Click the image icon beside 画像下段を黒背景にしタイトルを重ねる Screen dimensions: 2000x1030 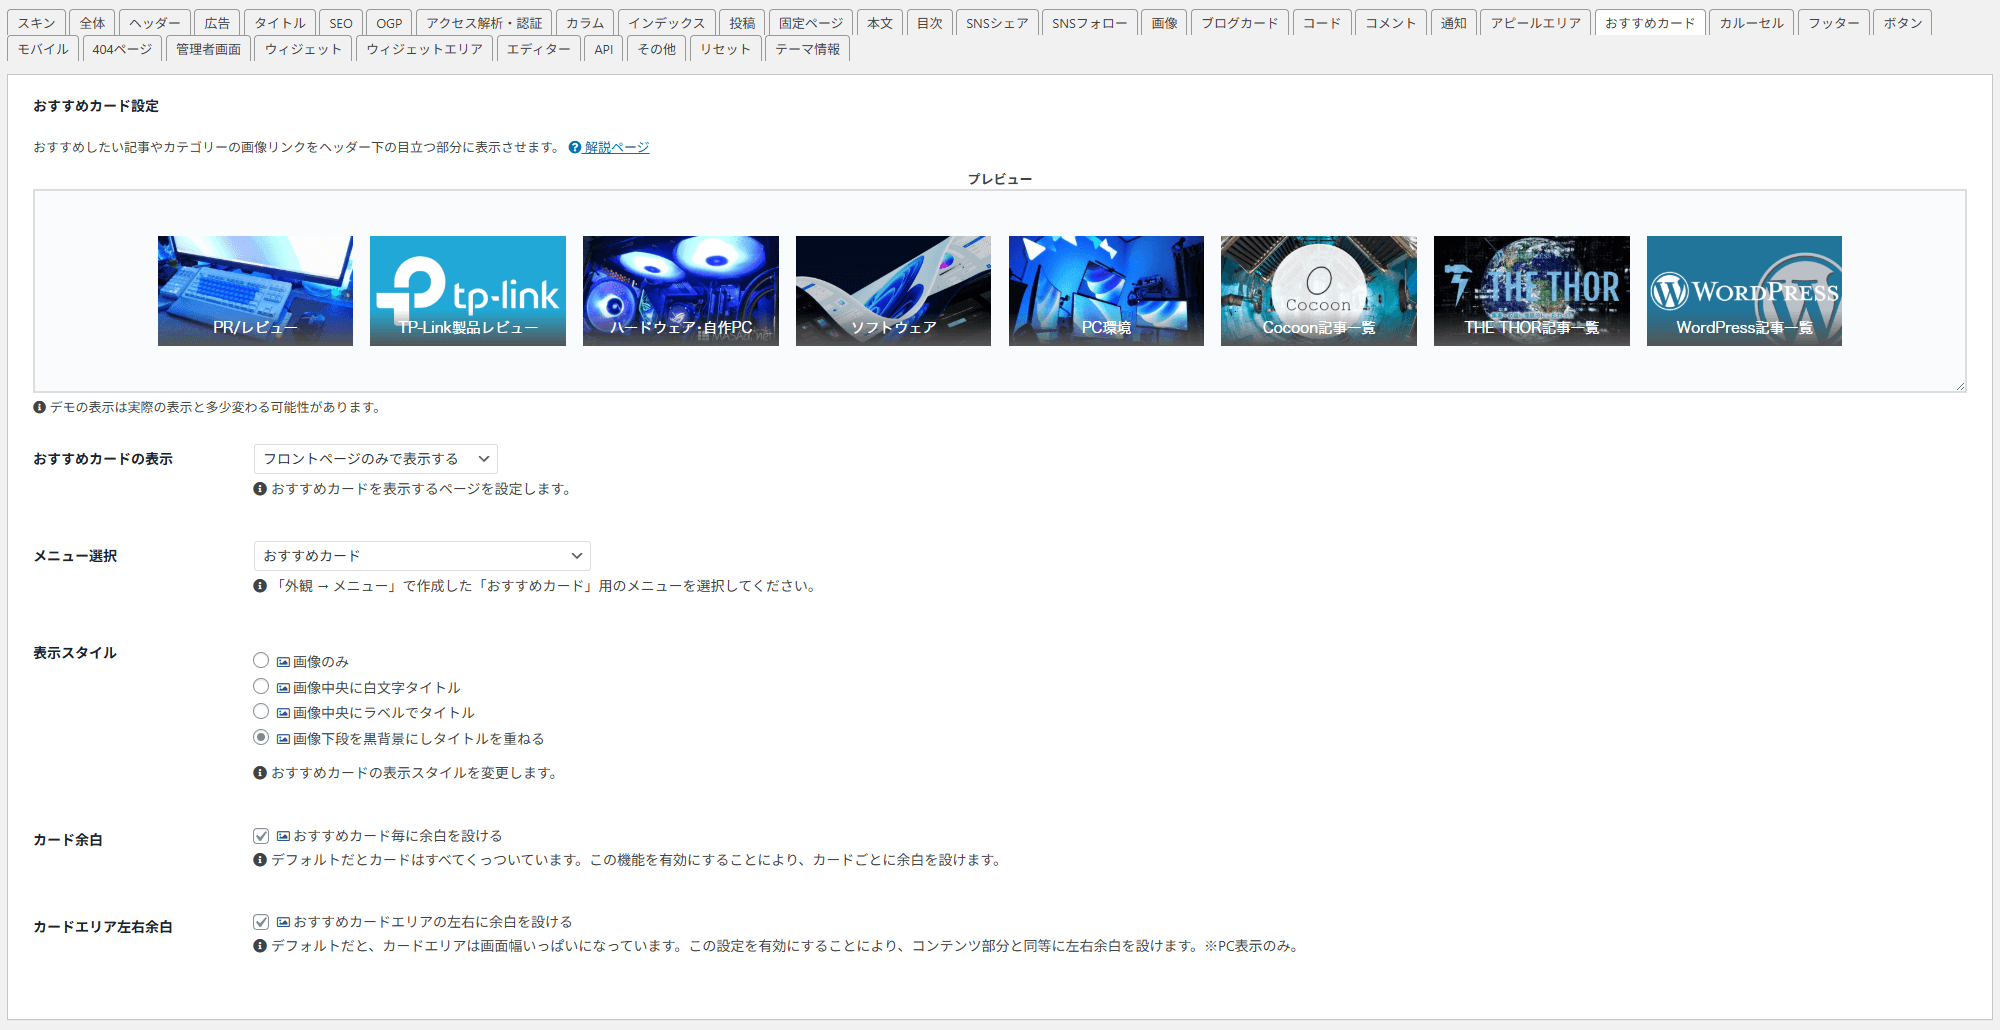pos(283,739)
